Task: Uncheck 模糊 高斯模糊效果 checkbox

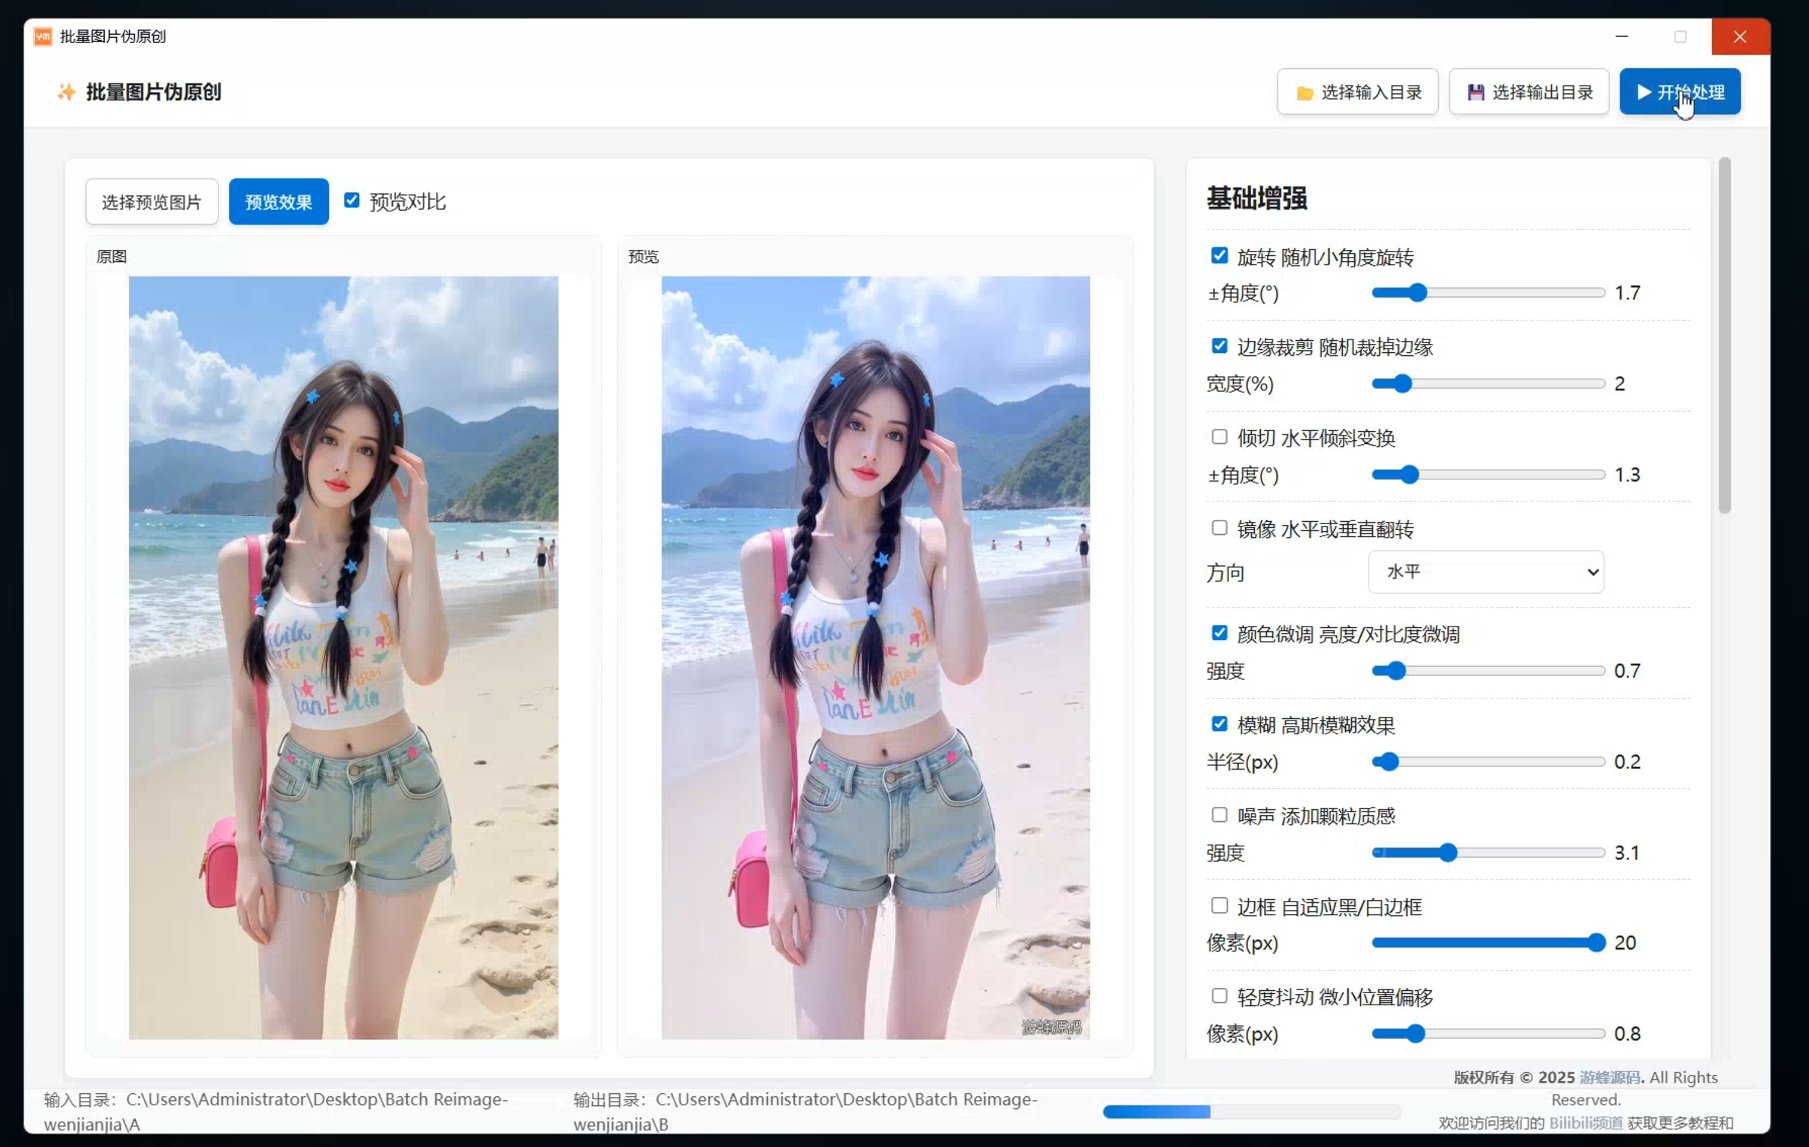Action: [1219, 724]
